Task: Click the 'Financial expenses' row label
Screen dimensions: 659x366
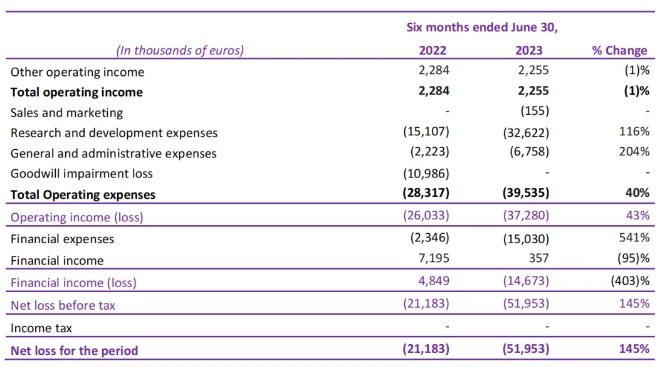Action: pos(62,239)
